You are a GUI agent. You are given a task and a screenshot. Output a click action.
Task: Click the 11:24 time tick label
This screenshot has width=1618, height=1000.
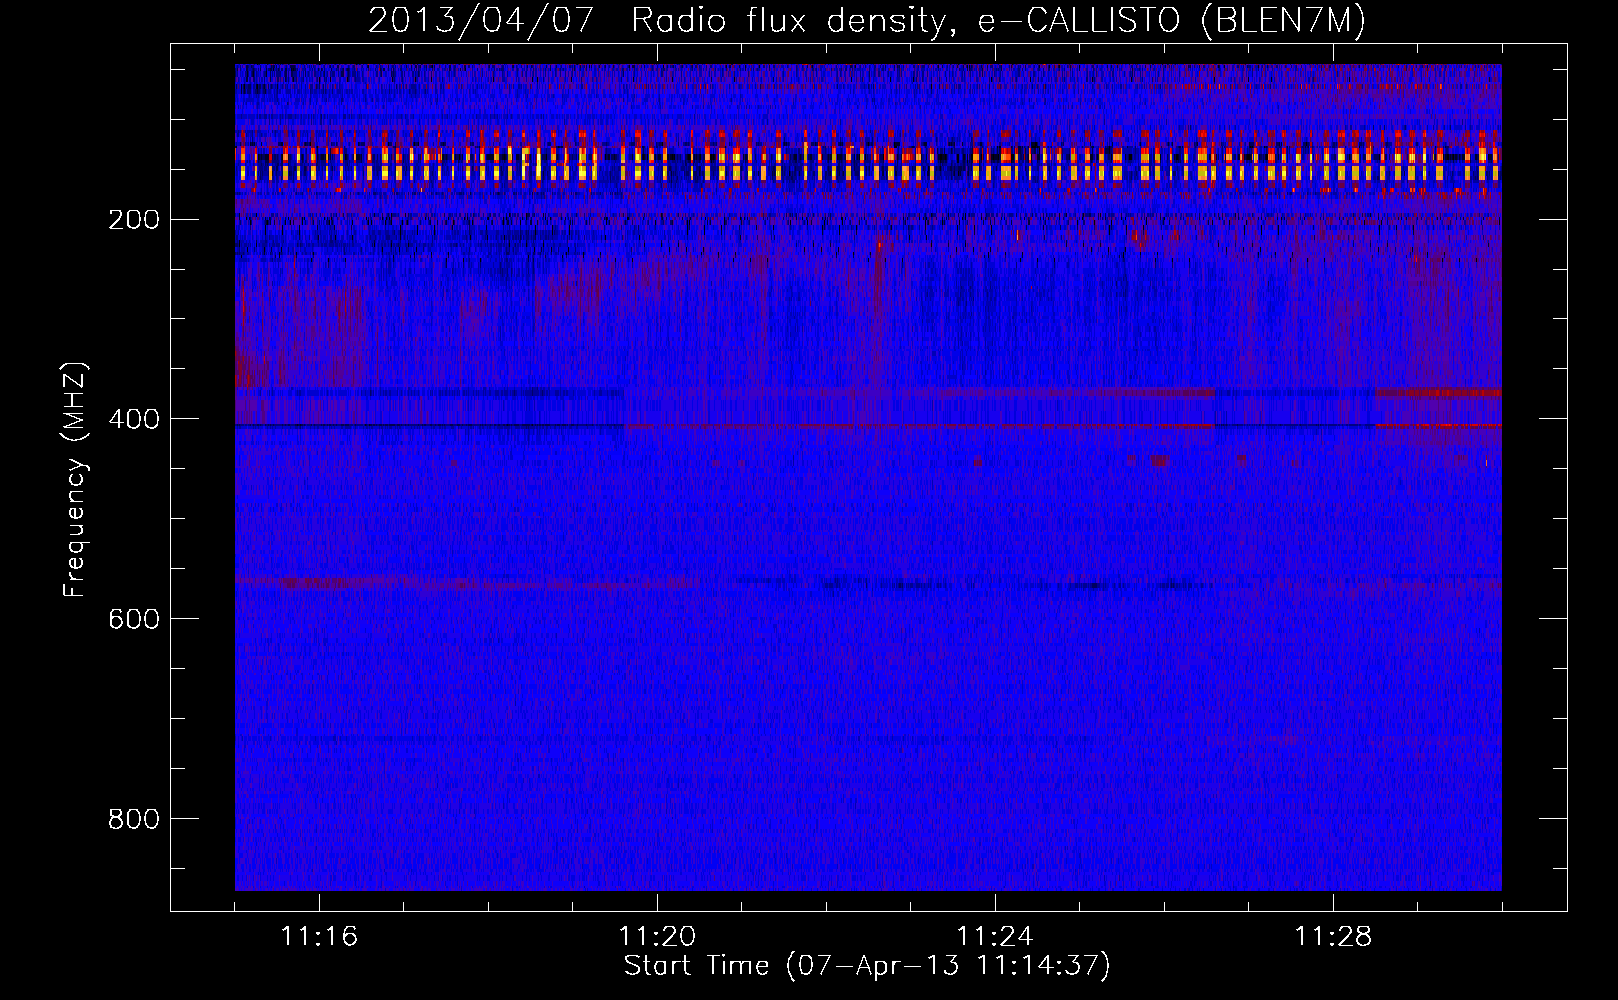[x=995, y=936]
